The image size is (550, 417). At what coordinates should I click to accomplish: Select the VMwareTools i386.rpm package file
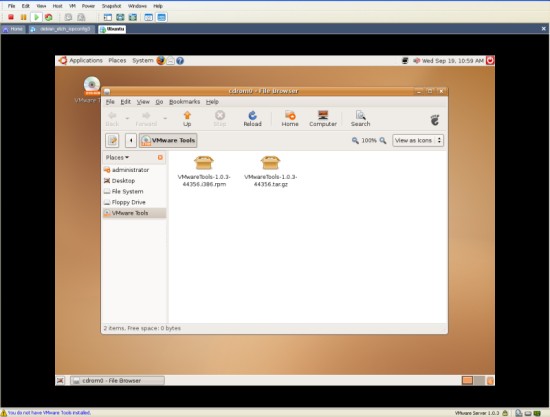click(204, 171)
